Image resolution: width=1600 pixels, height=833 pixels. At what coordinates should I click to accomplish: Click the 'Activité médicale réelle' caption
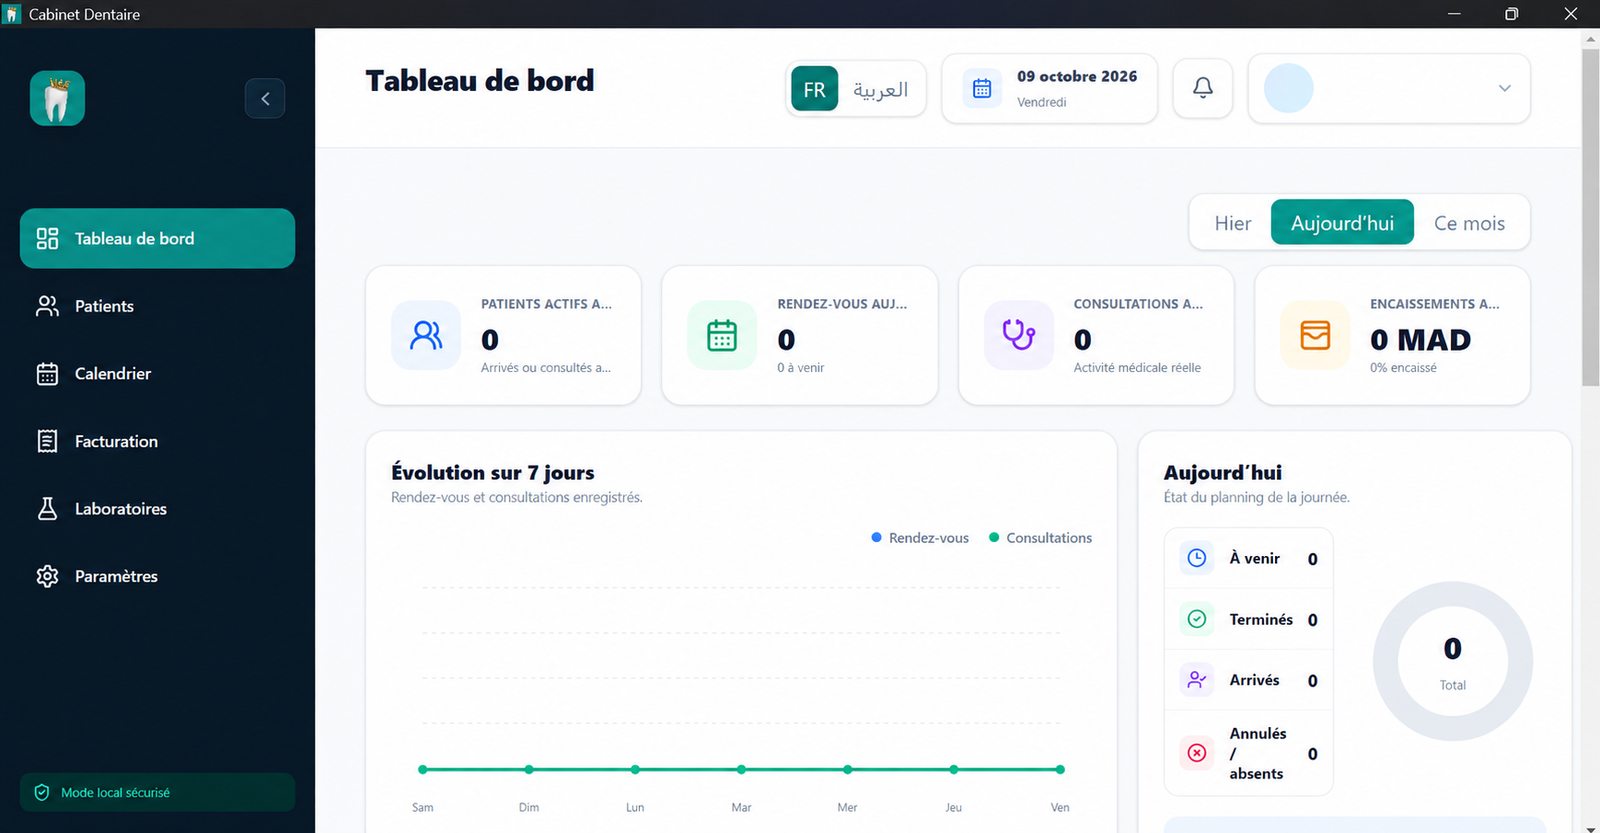click(1137, 368)
